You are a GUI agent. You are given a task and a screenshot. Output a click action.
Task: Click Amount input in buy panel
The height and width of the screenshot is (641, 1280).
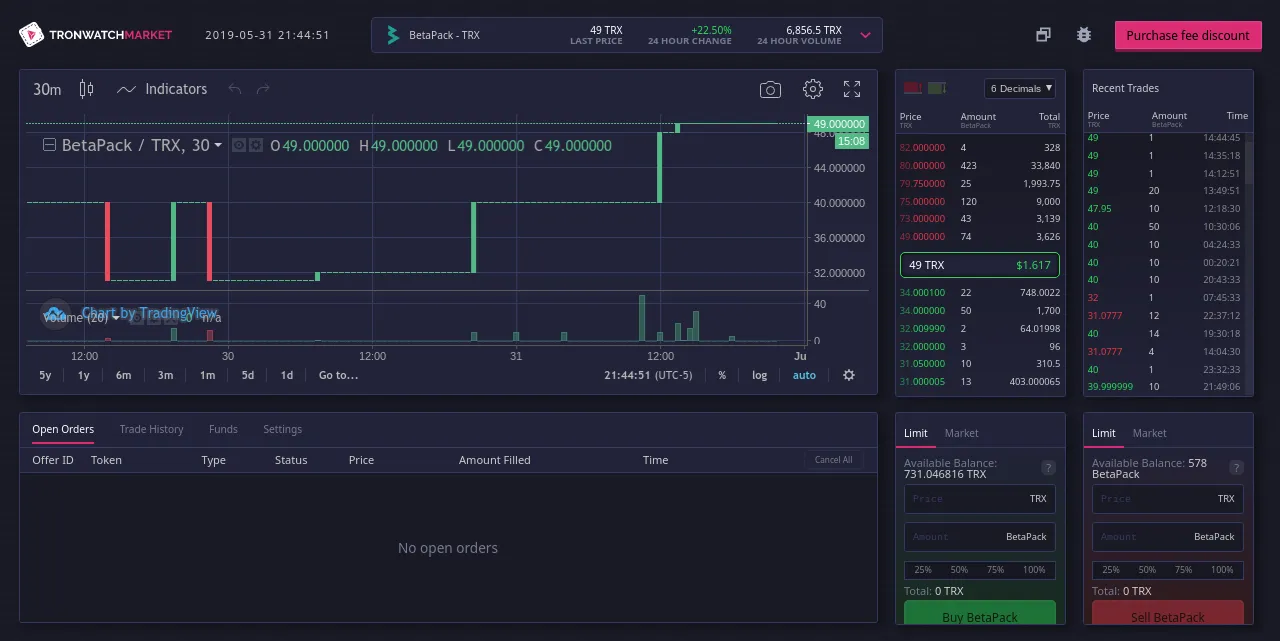click(980, 536)
